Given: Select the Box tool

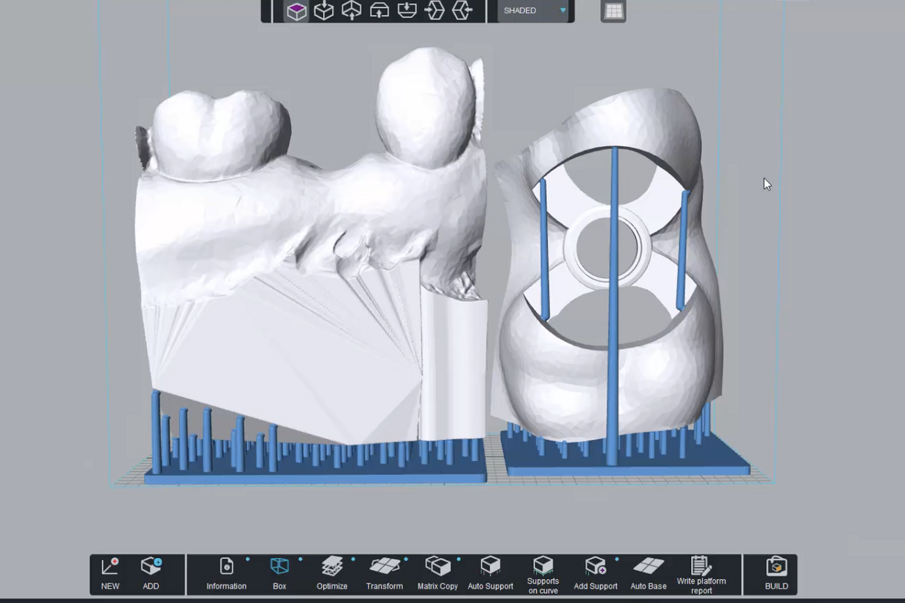Looking at the screenshot, I should coord(279,573).
